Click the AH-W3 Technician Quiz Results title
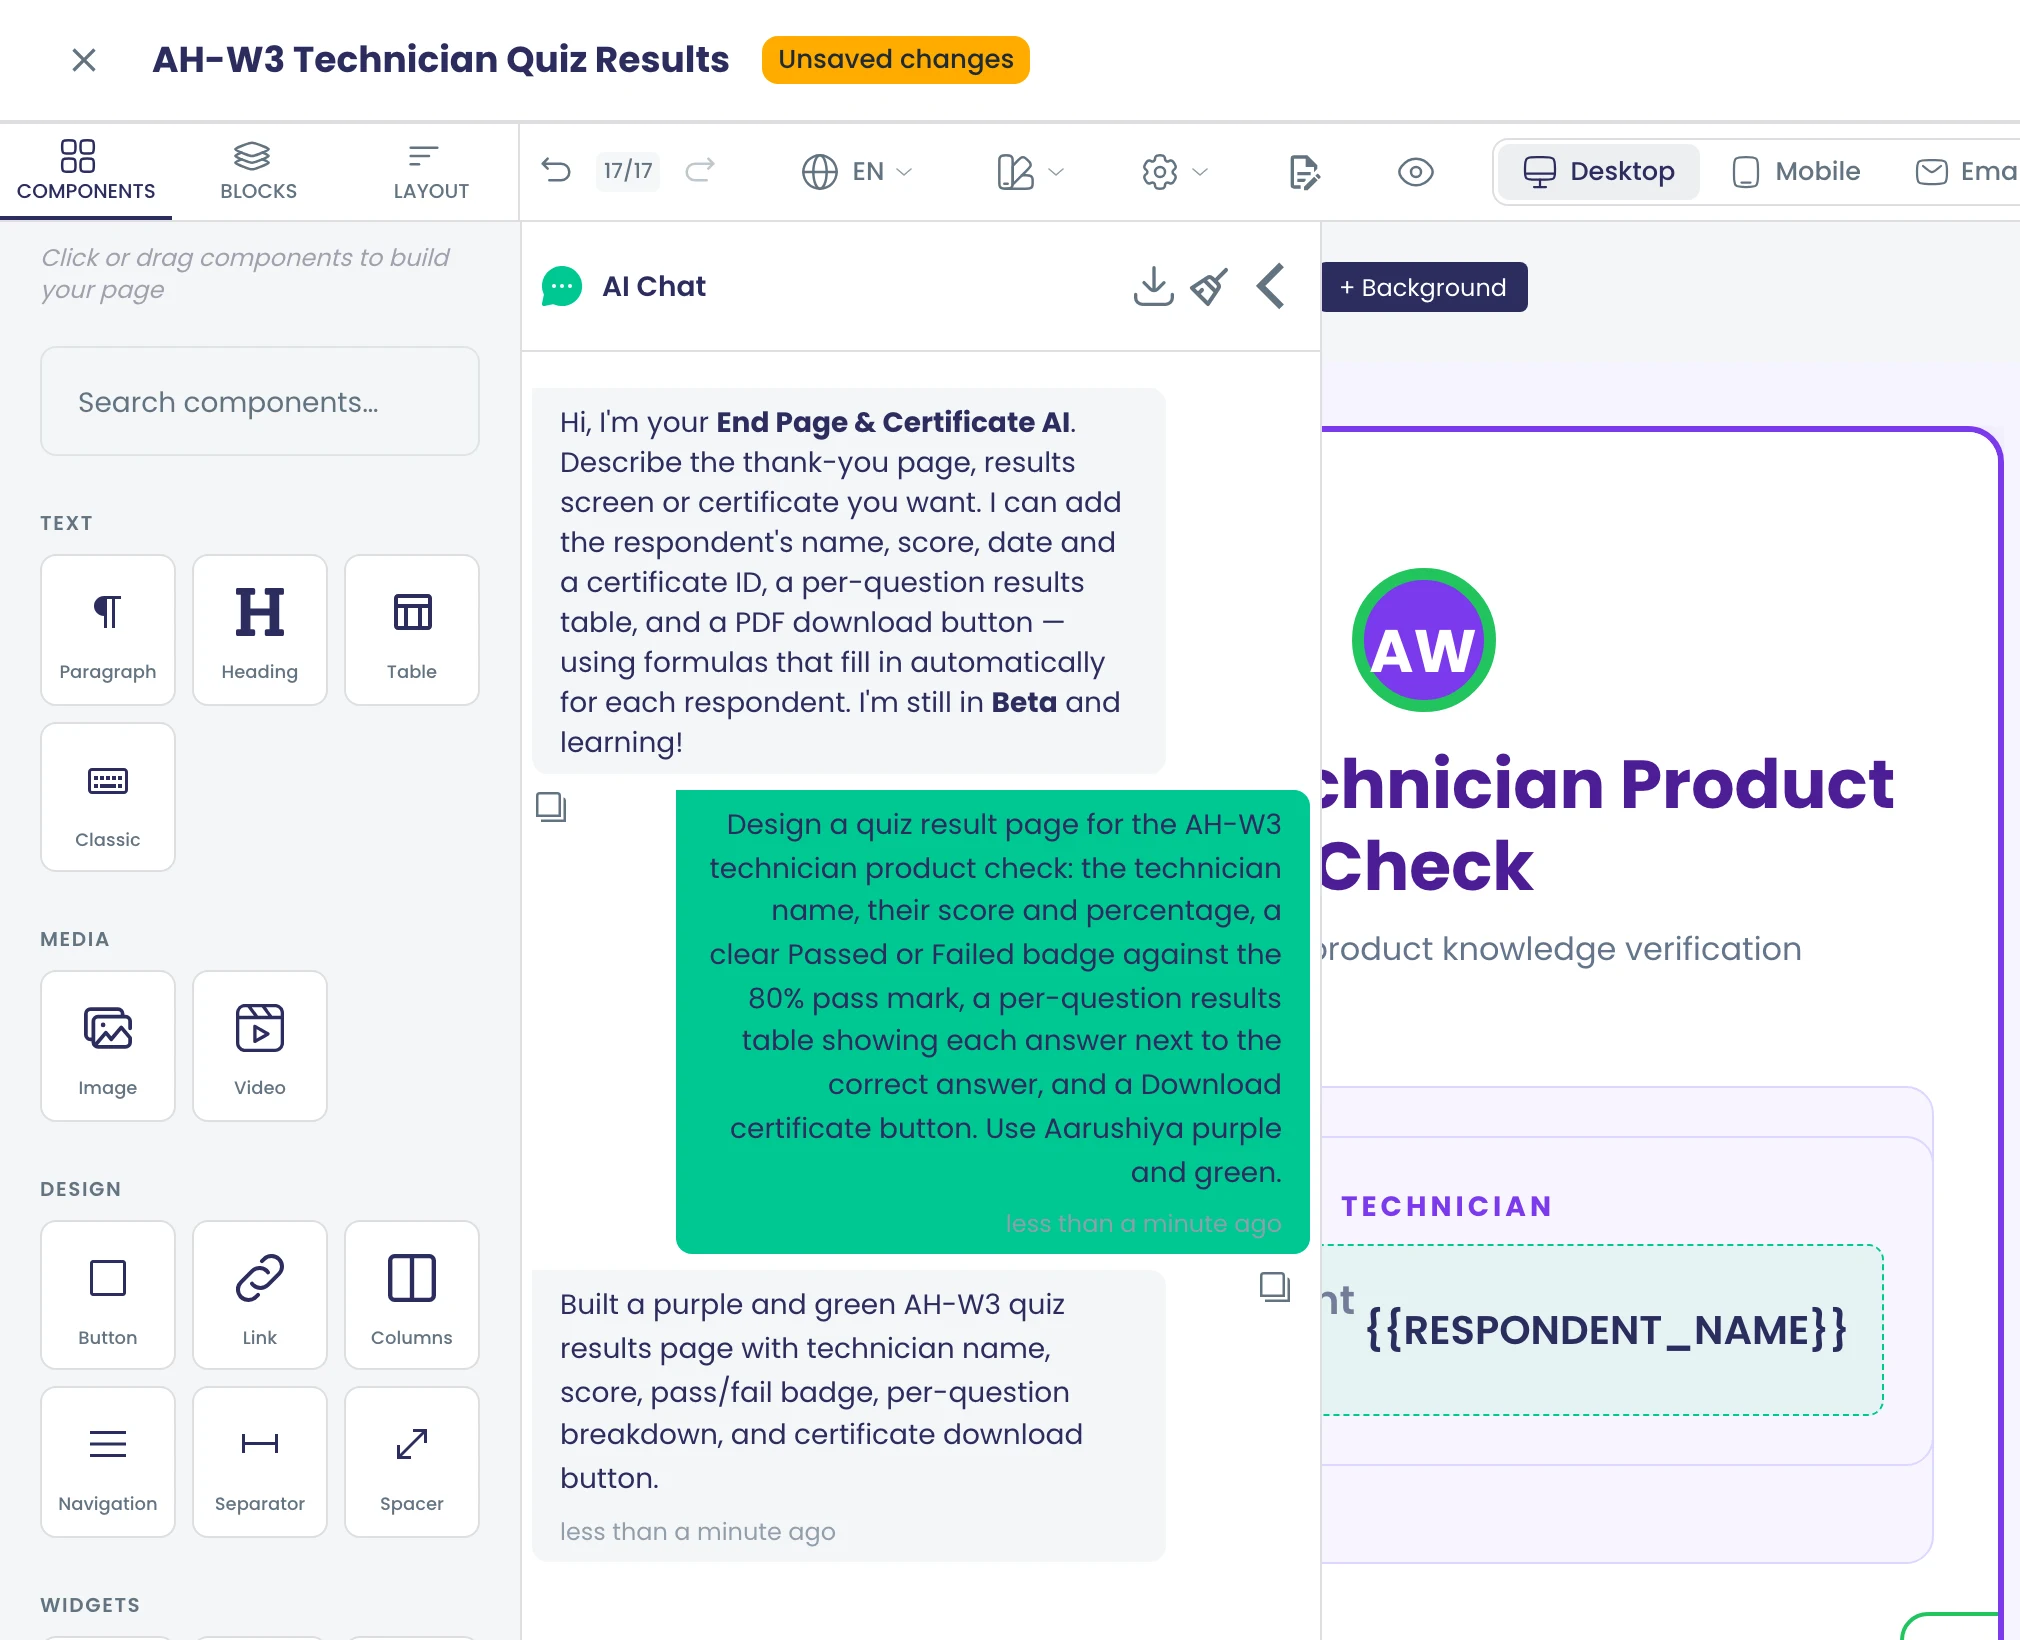2020x1640 pixels. pos(440,60)
